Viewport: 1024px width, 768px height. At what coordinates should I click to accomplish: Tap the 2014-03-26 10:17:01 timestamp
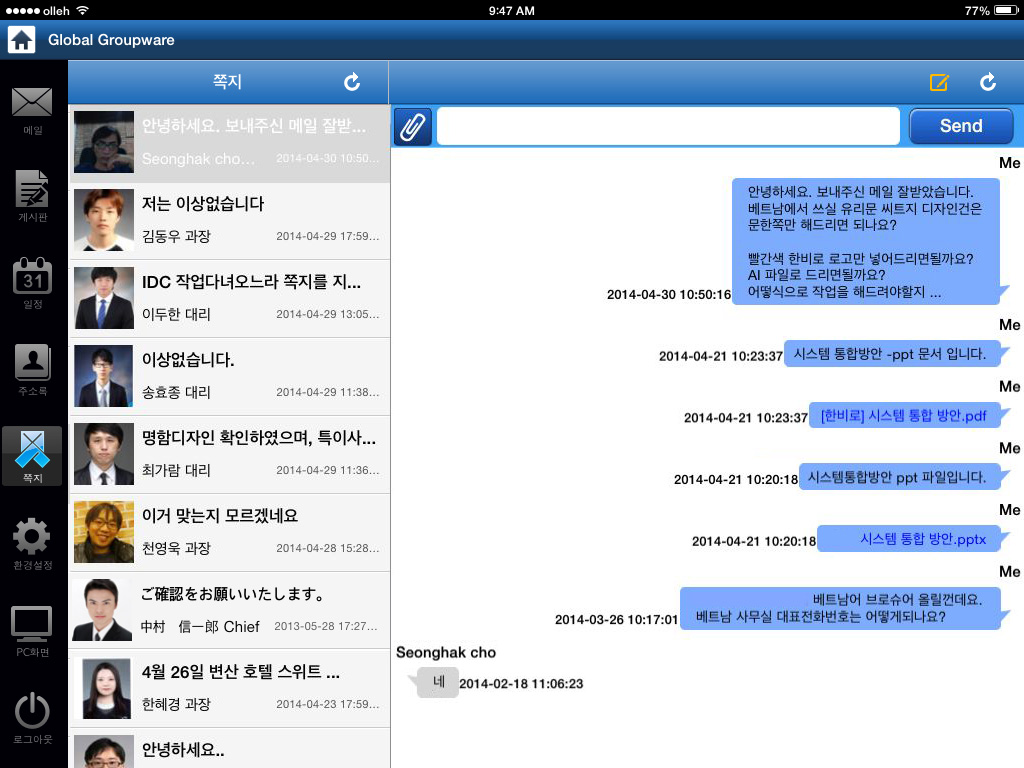(x=616, y=619)
